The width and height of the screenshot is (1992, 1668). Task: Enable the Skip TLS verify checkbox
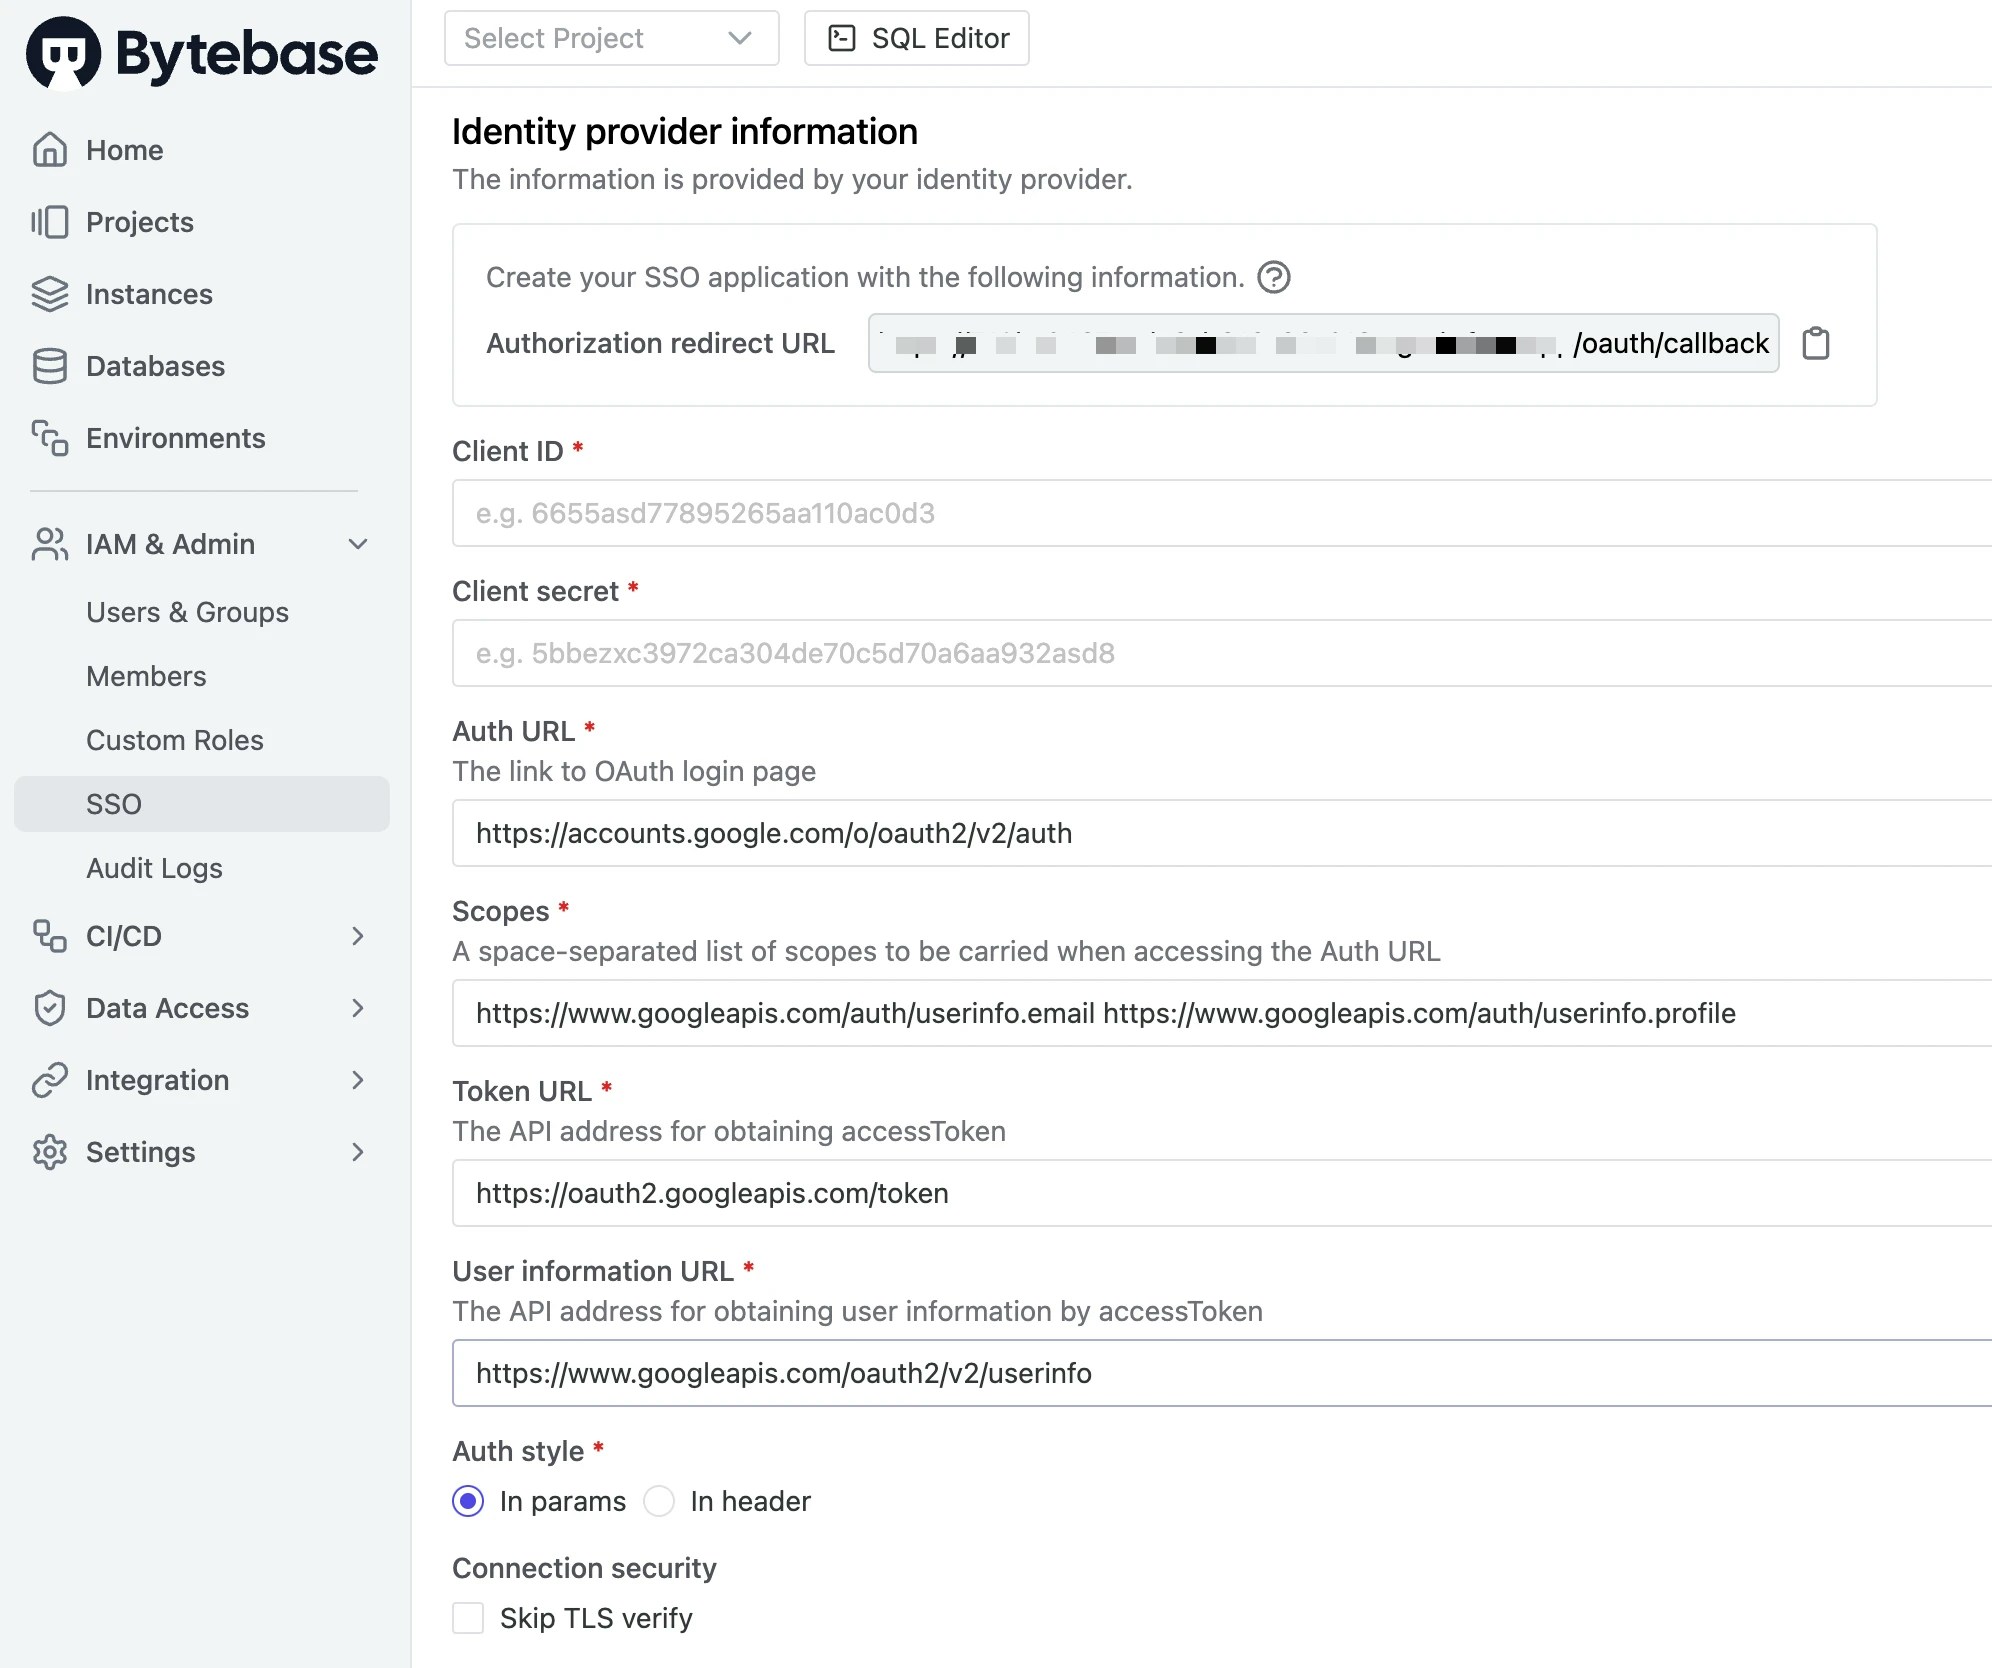pyautogui.click(x=468, y=1618)
